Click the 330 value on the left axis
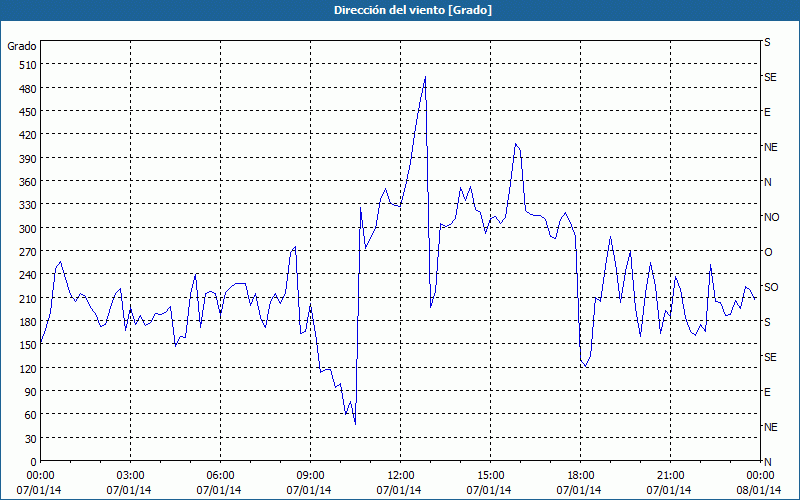This screenshot has width=800, height=500. tap(28, 205)
